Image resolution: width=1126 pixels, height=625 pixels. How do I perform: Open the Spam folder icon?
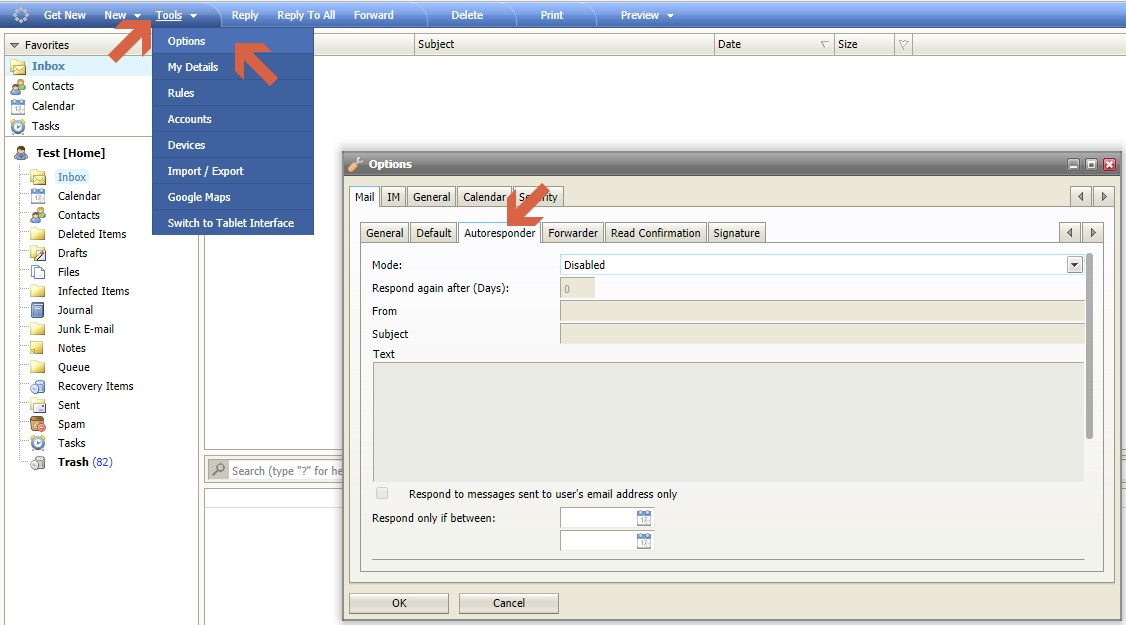coord(38,424)
